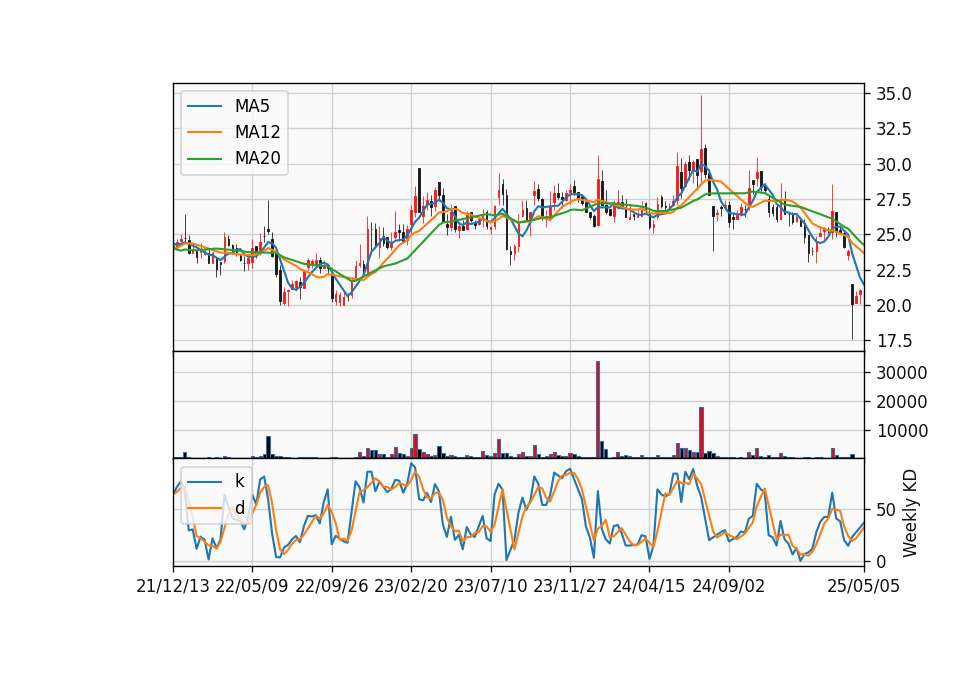Image resolution: width=960 pixels, height=690 pixels.
Task: Click the 35.0 price axis tick
Action: [894, 94]
